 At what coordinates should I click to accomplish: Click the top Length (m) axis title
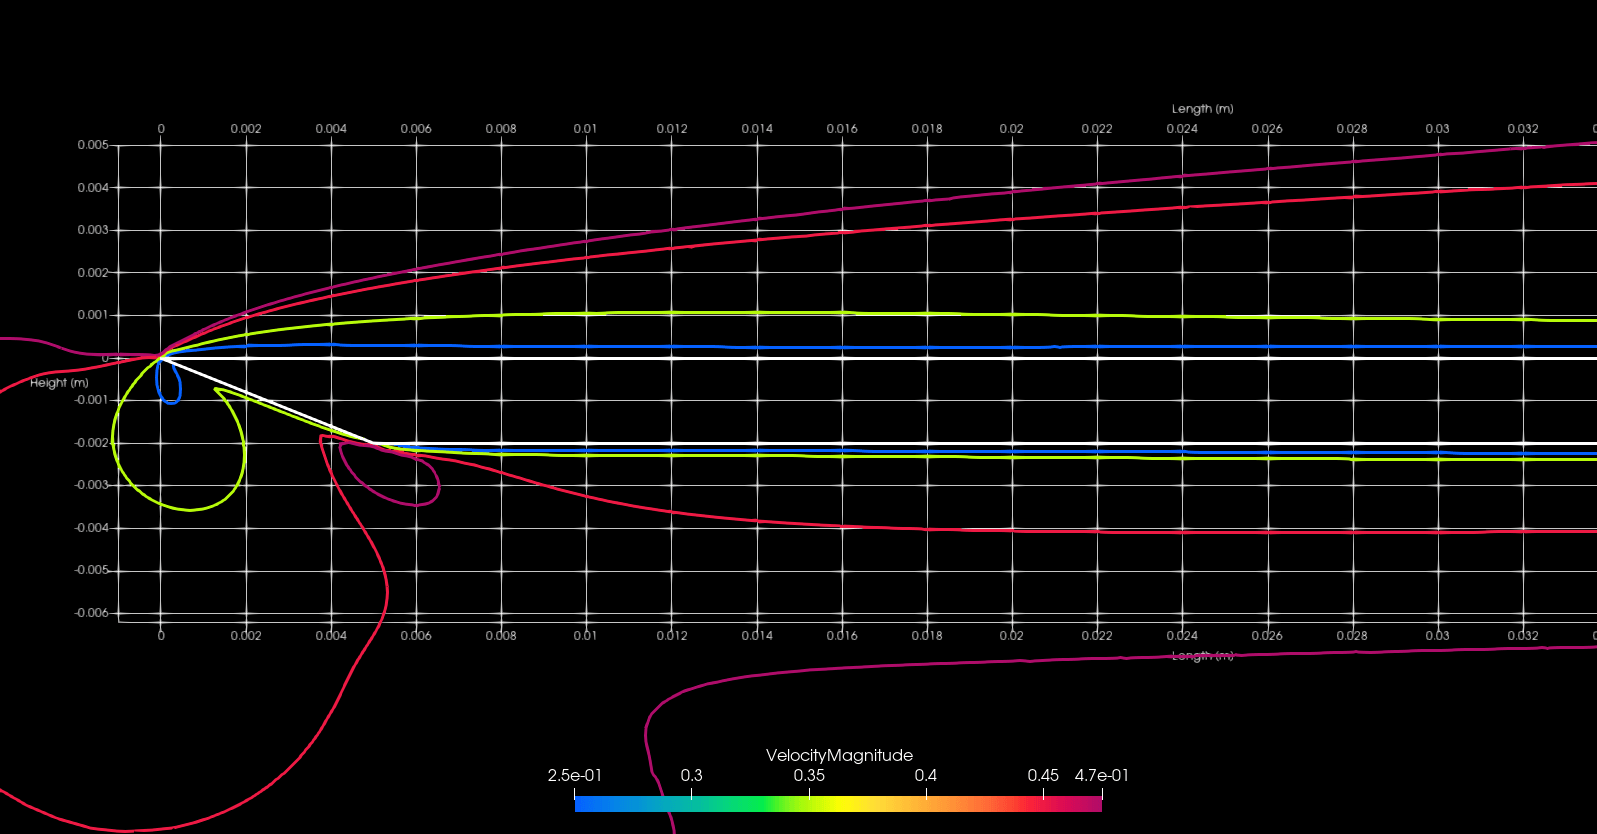pos(1202,109)
